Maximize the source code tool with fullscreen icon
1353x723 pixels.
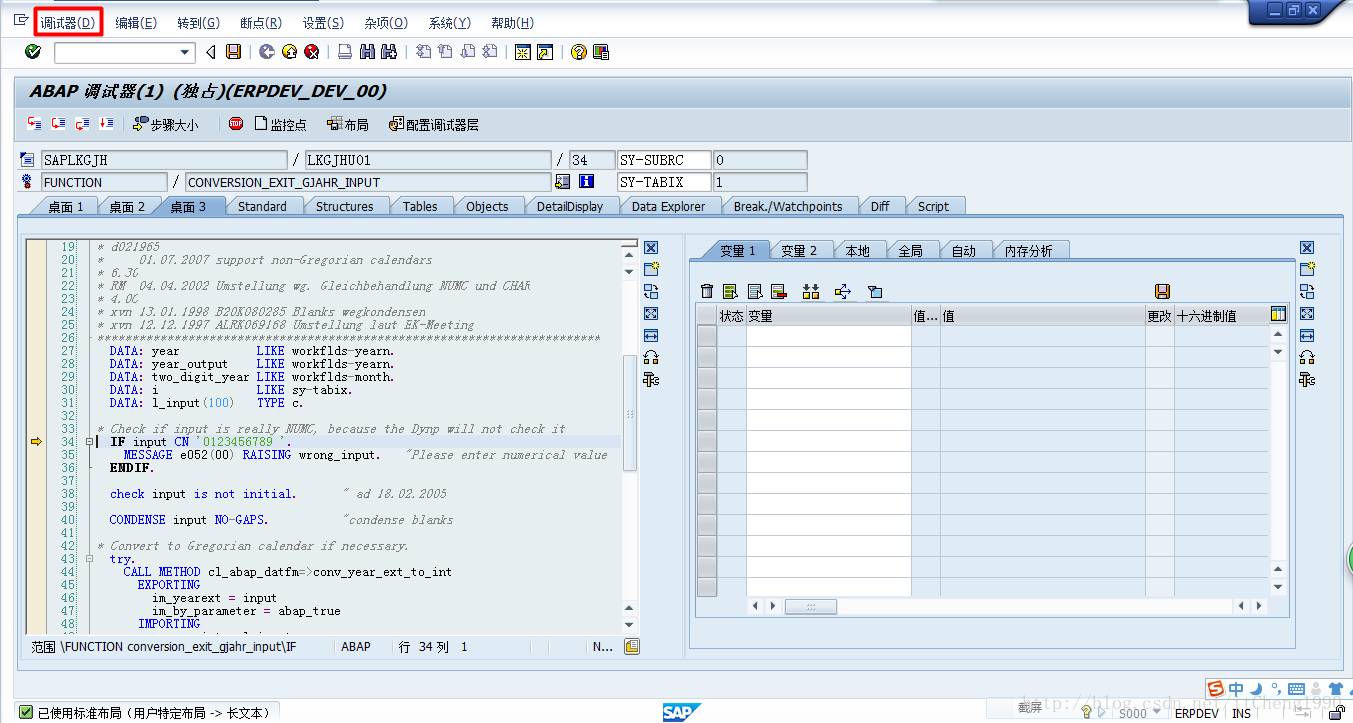(x=651, y=313)
